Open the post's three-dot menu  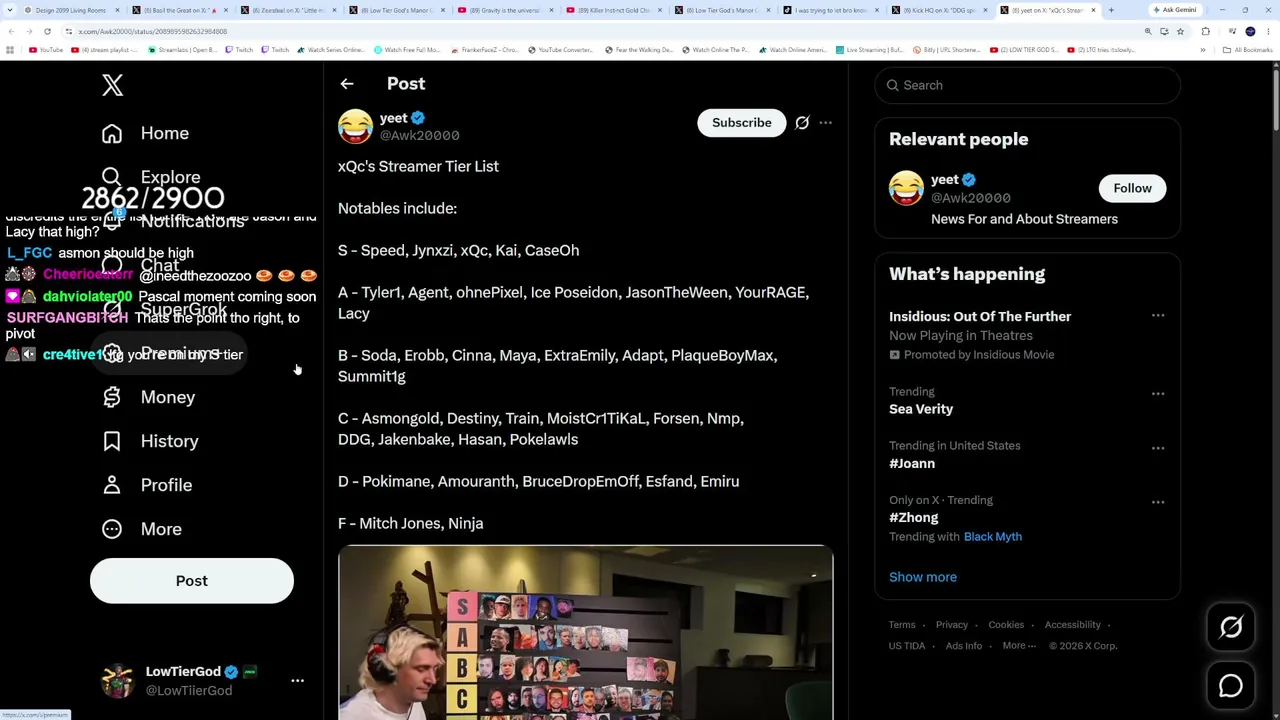tap(826, 123)
